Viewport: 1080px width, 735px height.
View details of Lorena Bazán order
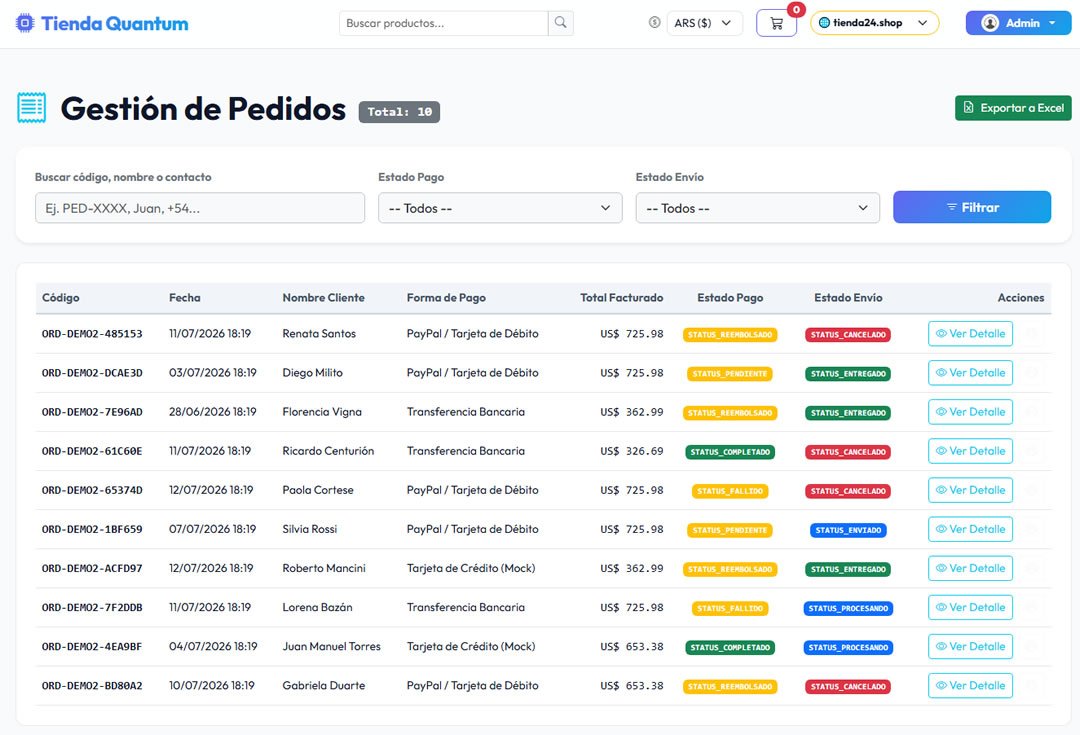[970, 608]
